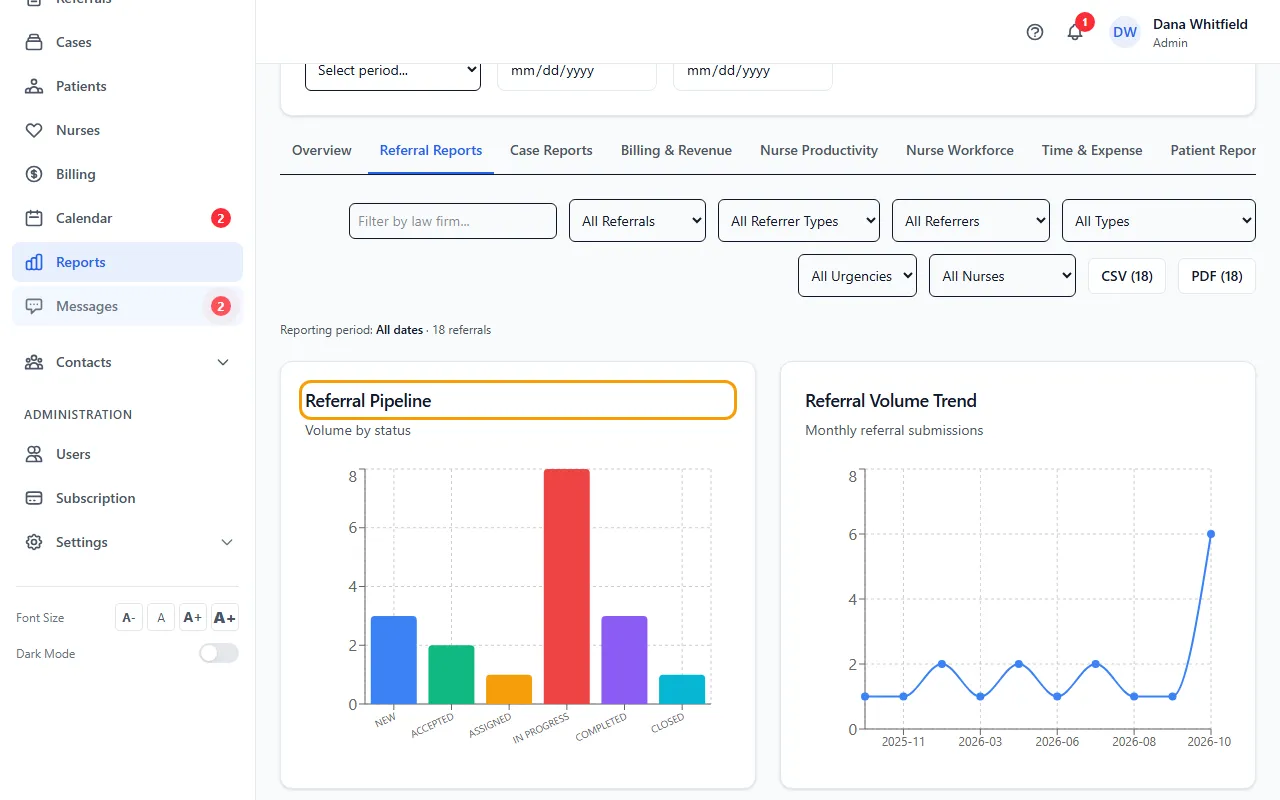
Task: Click the Users sidebar icon
Action: (34, 454)
